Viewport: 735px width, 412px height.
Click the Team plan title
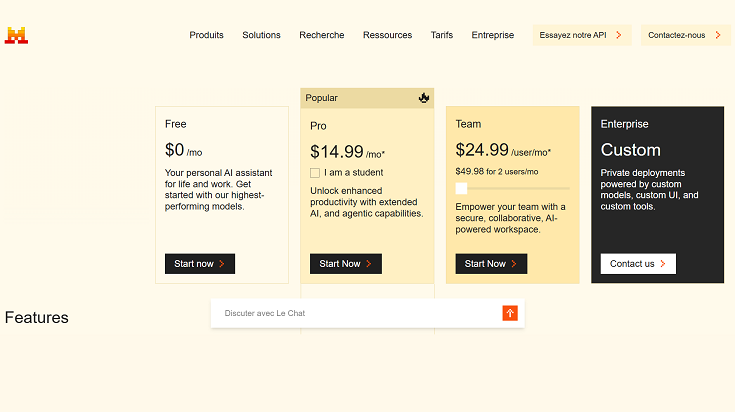[468, 124]
